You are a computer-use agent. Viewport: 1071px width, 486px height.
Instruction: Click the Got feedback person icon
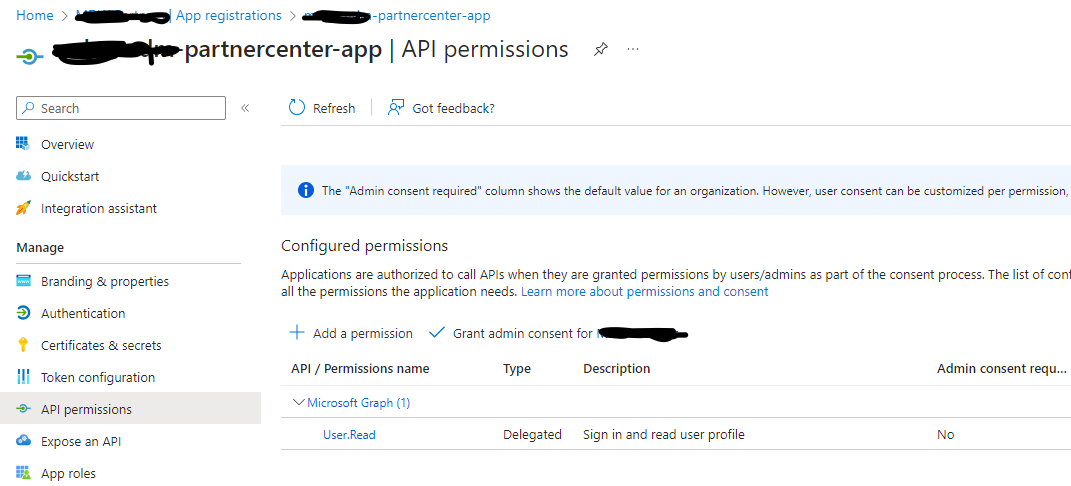click(396, 108)
